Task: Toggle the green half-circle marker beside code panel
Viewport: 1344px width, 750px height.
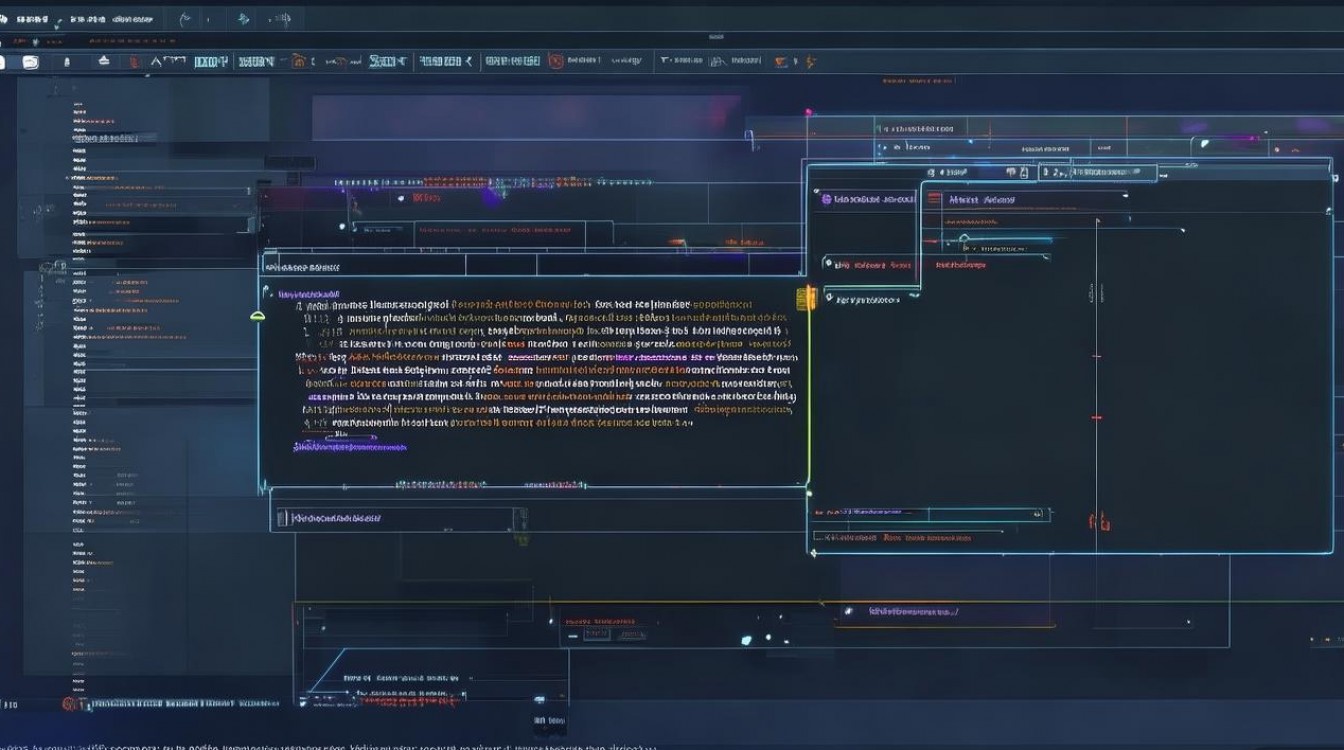Action: (257, 316)
